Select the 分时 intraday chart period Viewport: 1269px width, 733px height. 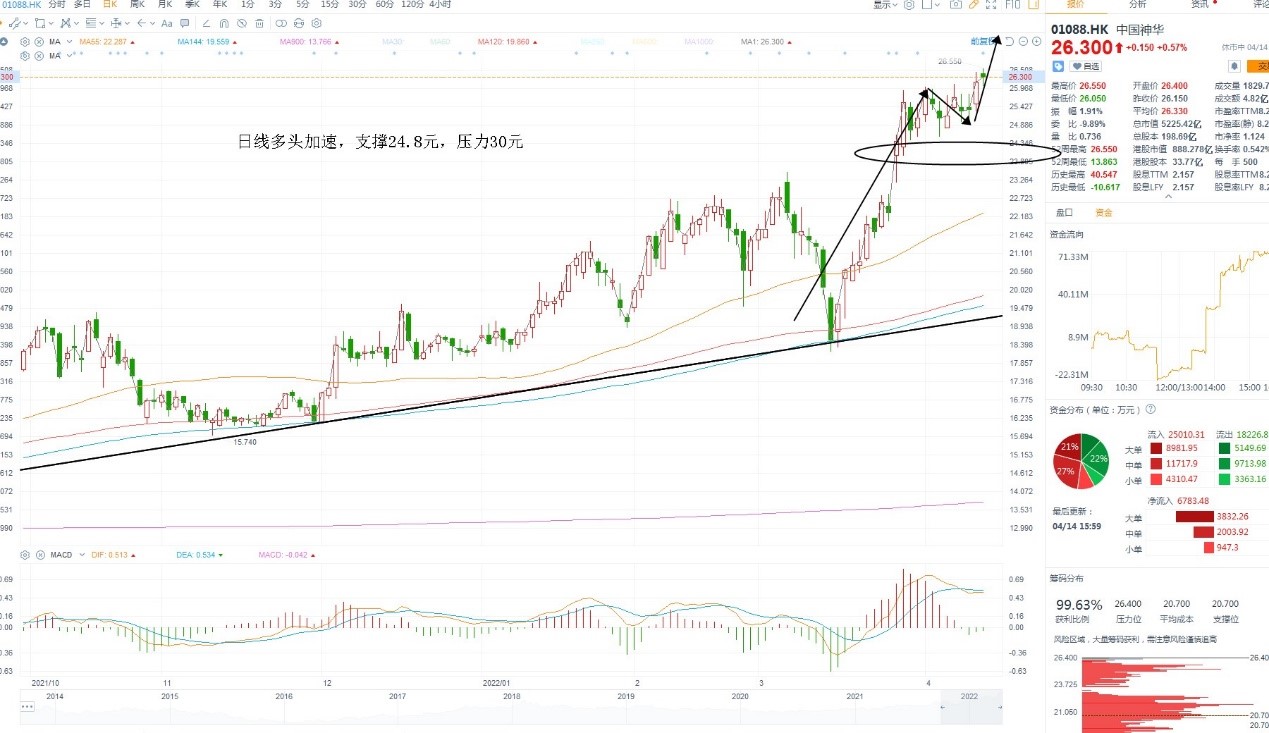point(57,5)
